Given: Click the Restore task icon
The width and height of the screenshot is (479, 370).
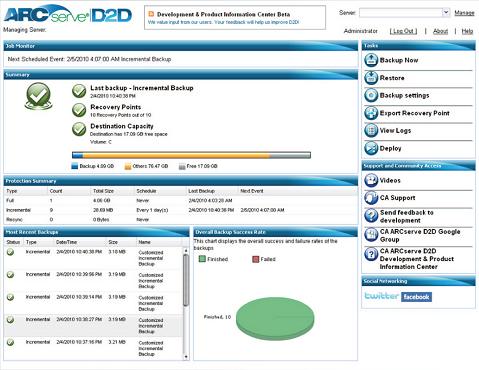Looking at the screenshot, I should (371, 78).
